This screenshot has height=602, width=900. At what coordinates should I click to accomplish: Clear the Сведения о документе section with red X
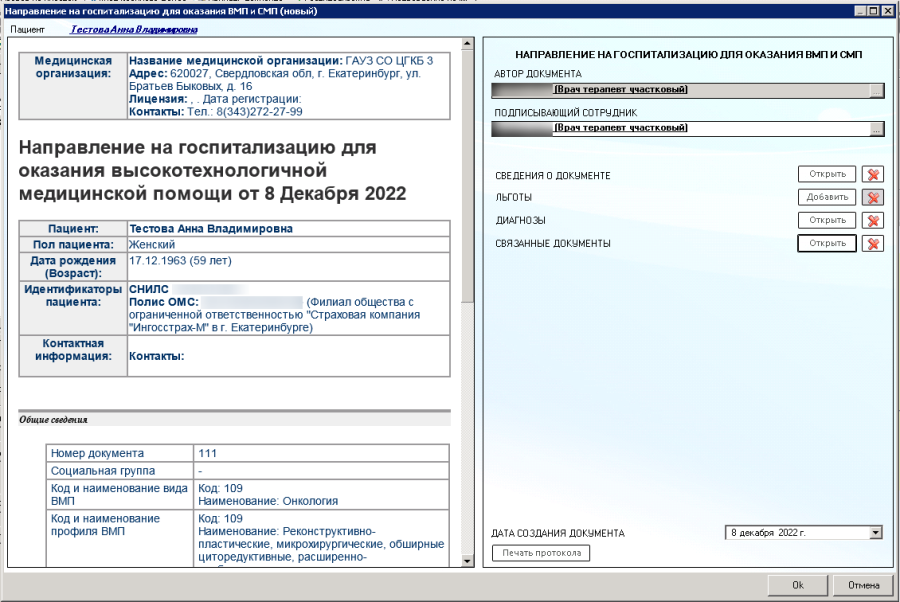tap(872, 174)
